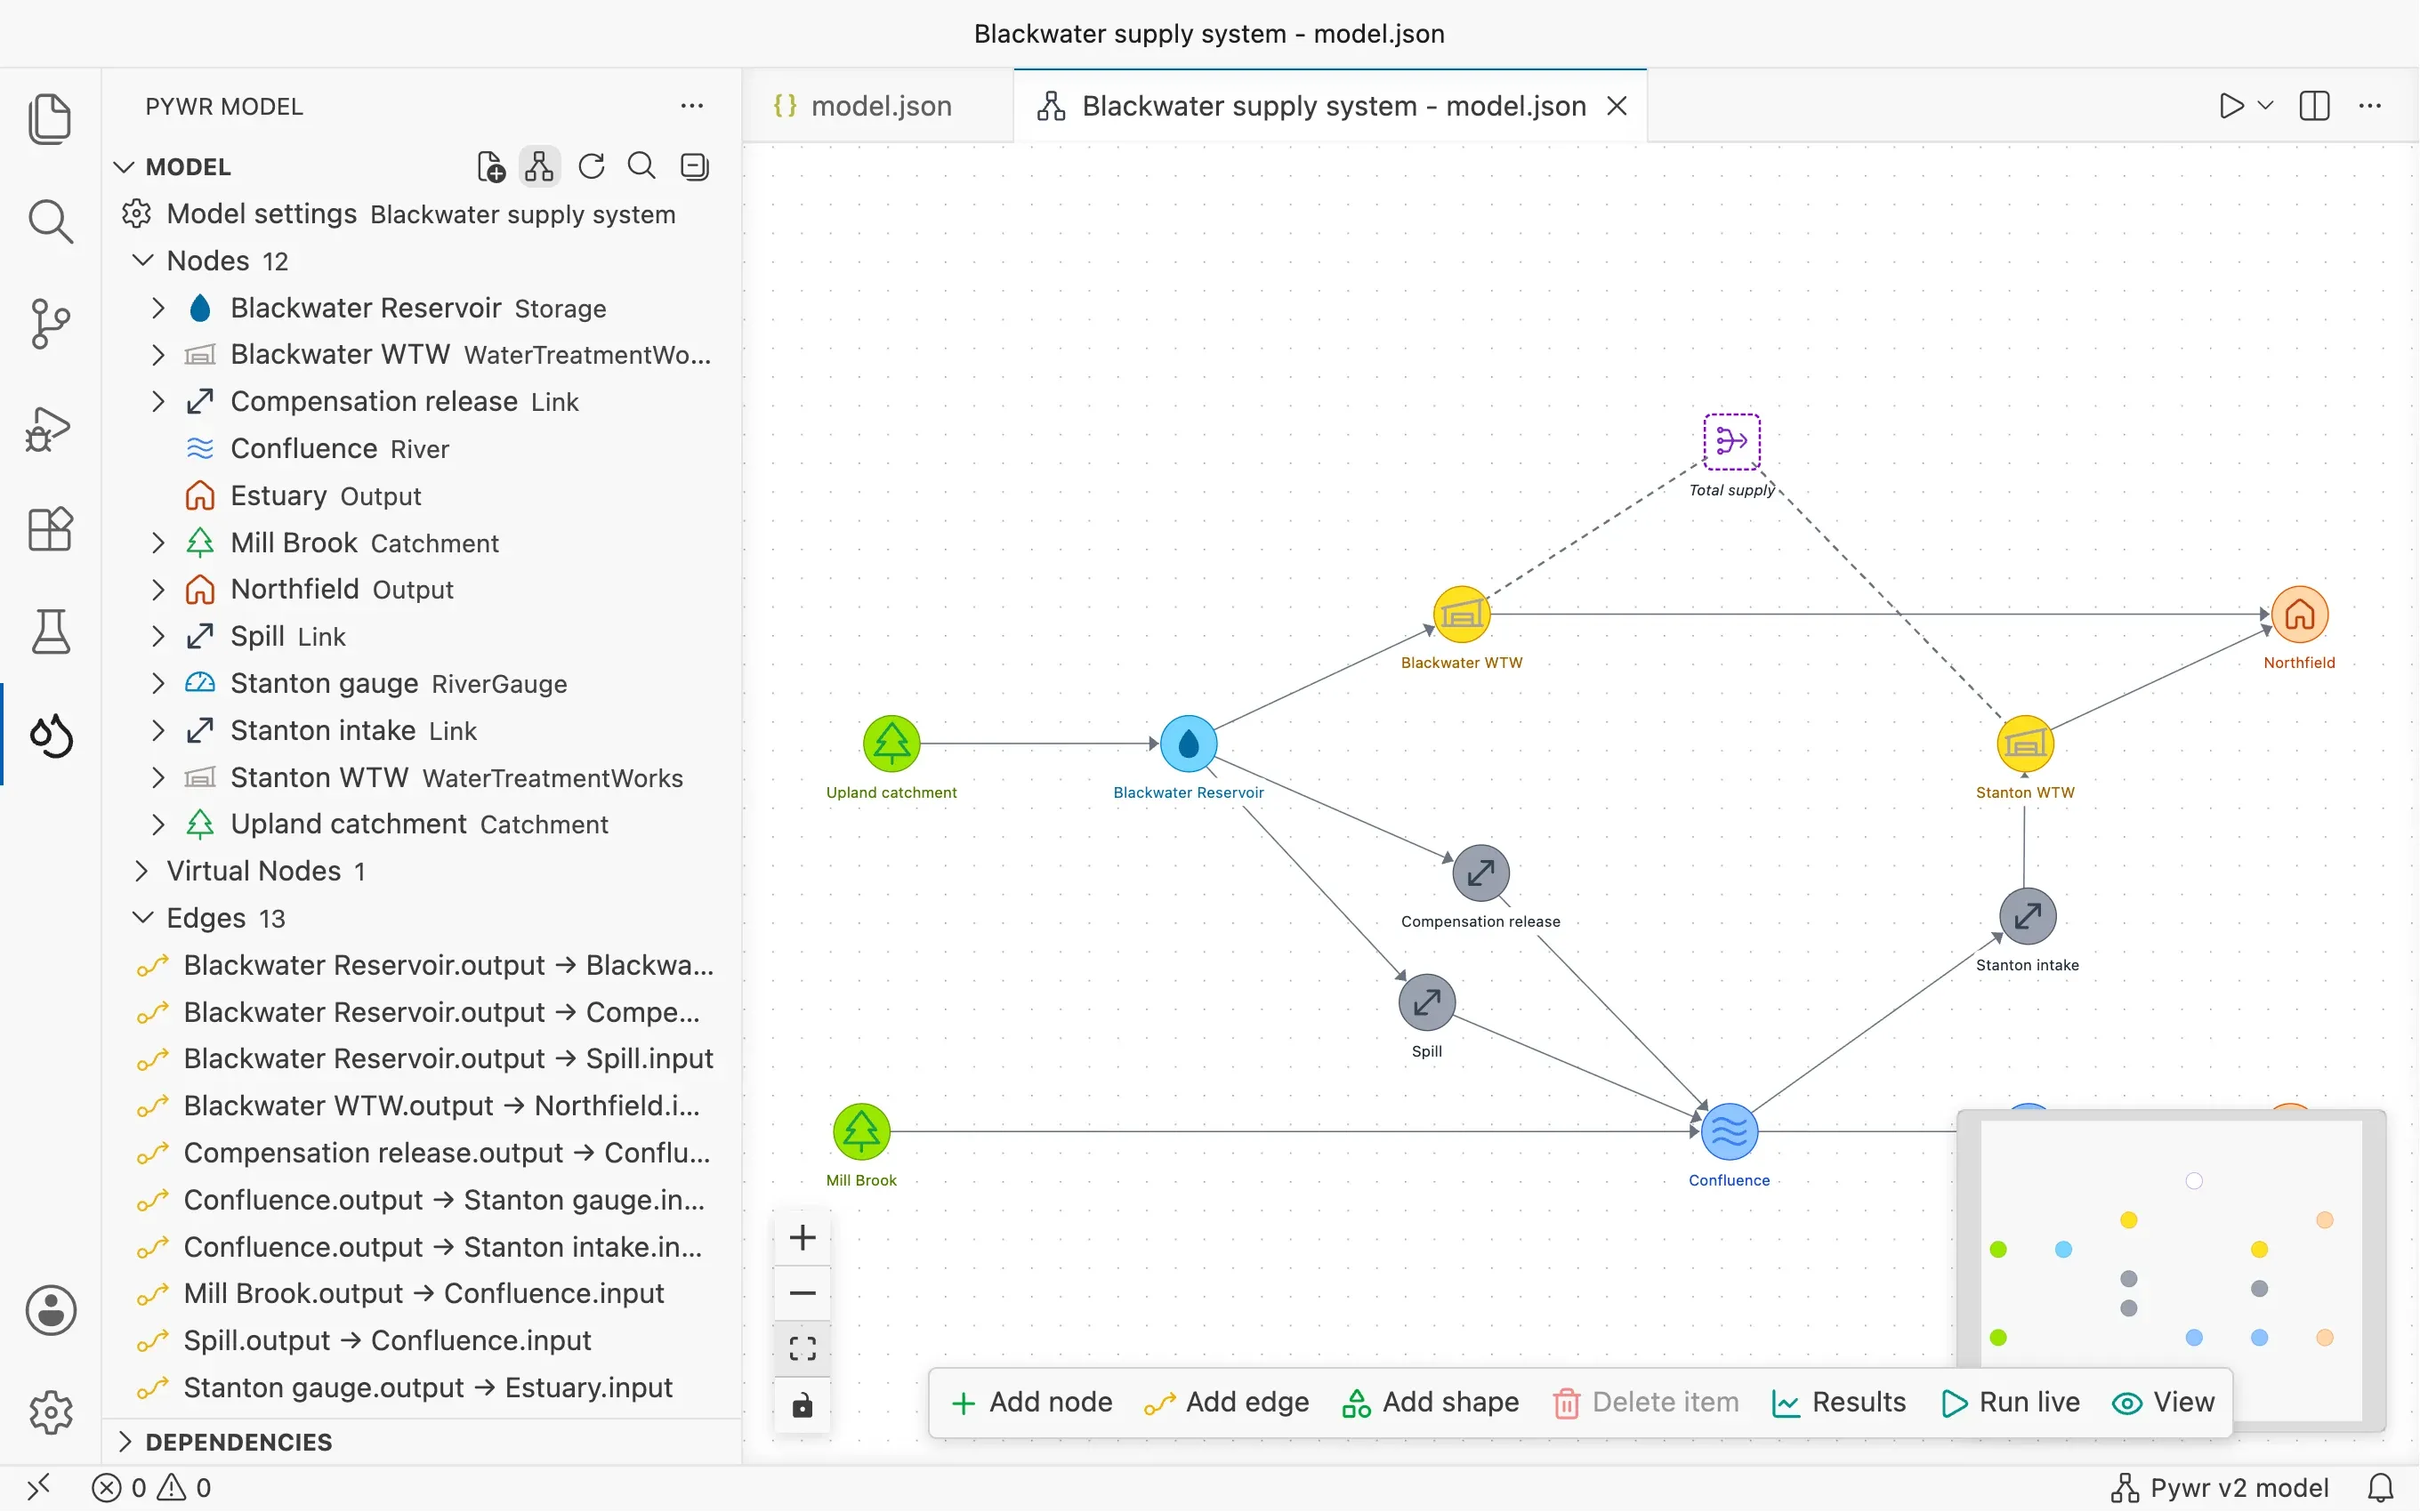This screenshot has height=1512, width=2420.
Task: Click the Add edge button
Action: [x=1227, y=1403]
